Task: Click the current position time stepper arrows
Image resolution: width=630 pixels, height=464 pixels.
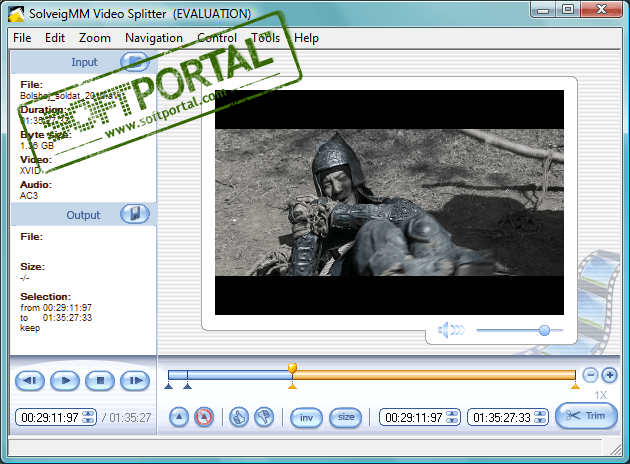Action: pyautogui.click(x=88, y=417)
